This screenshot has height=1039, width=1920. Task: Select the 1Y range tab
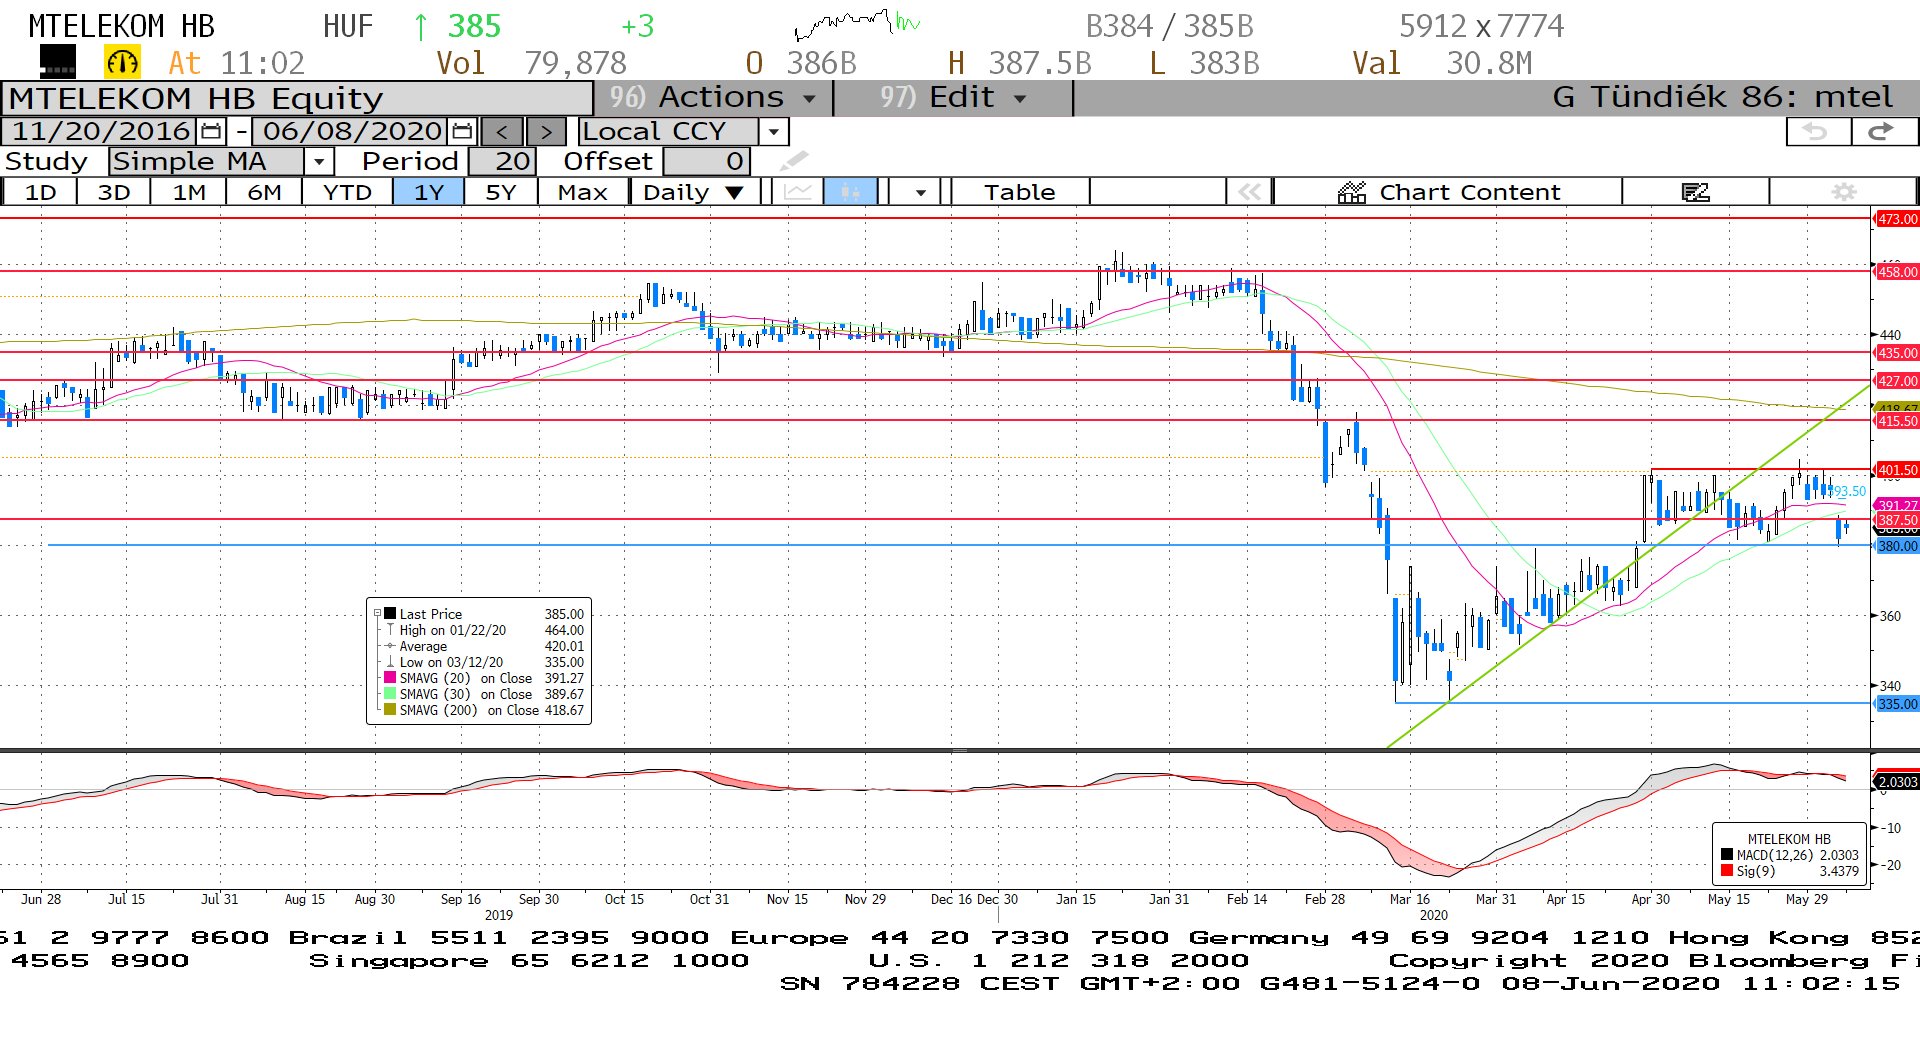click(428, 191)
